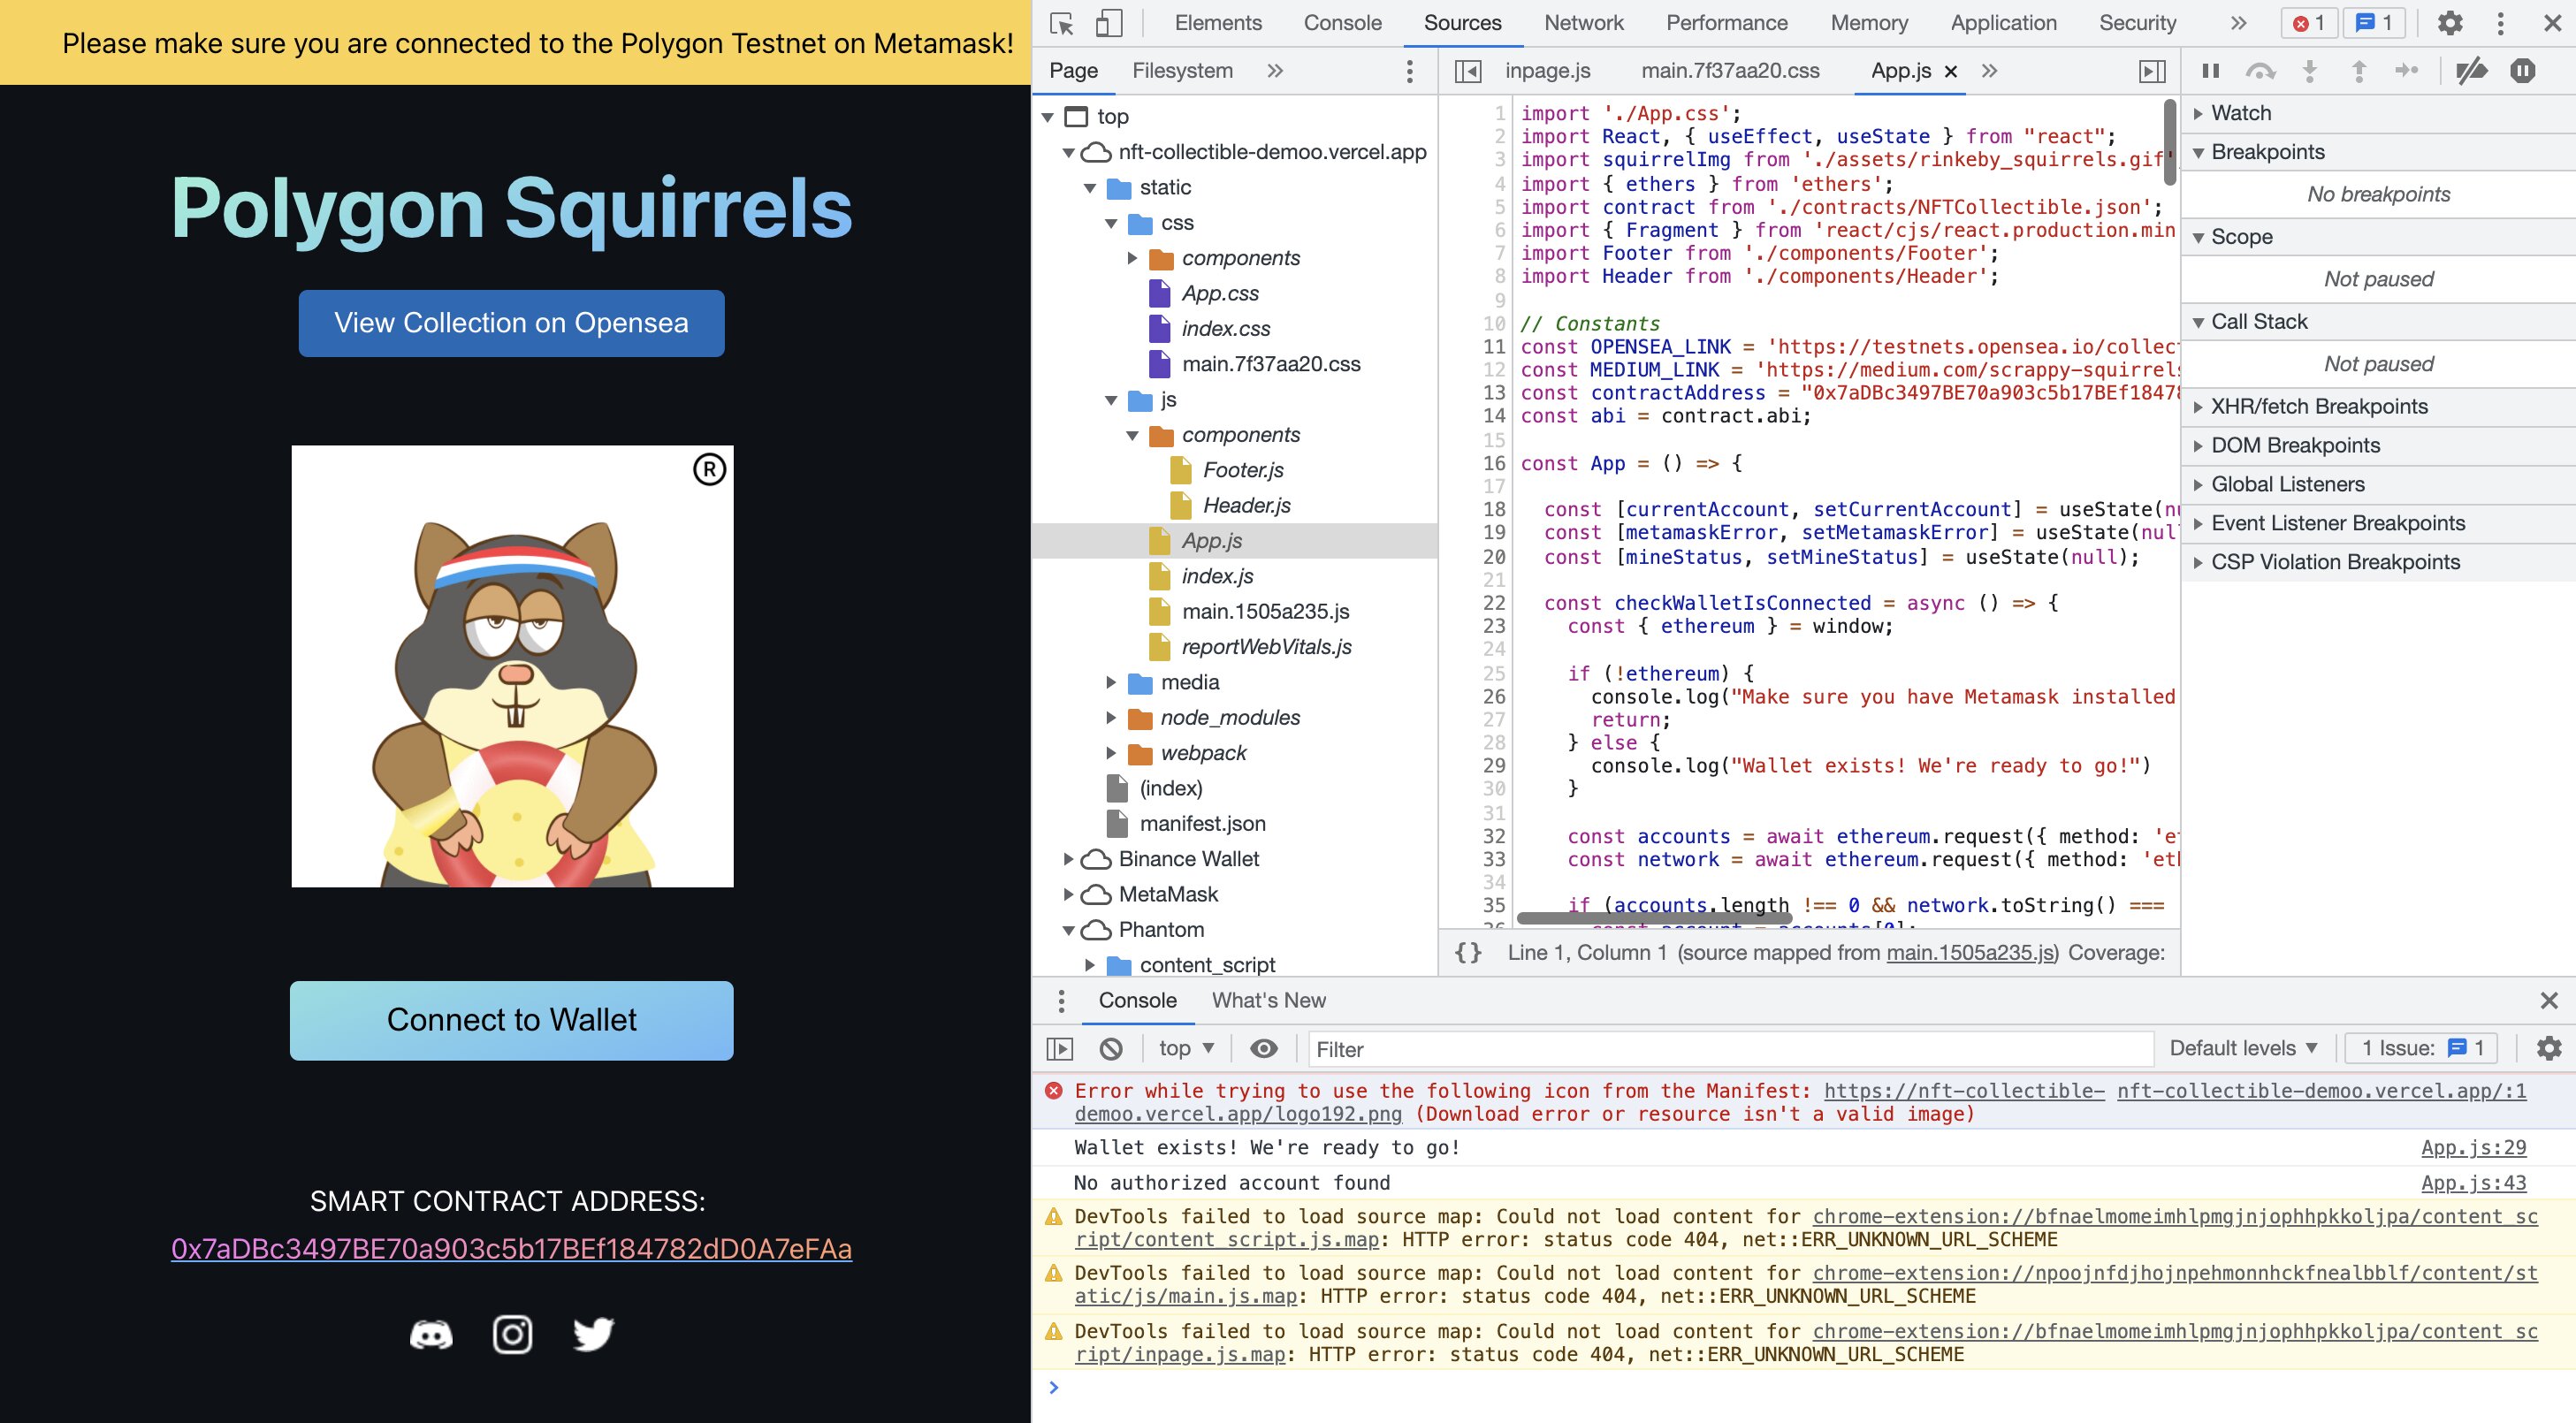Viewport: 2576px width, 1423px height.
Task: Click the smart contract address link
Action: [x=511, y=1249]
